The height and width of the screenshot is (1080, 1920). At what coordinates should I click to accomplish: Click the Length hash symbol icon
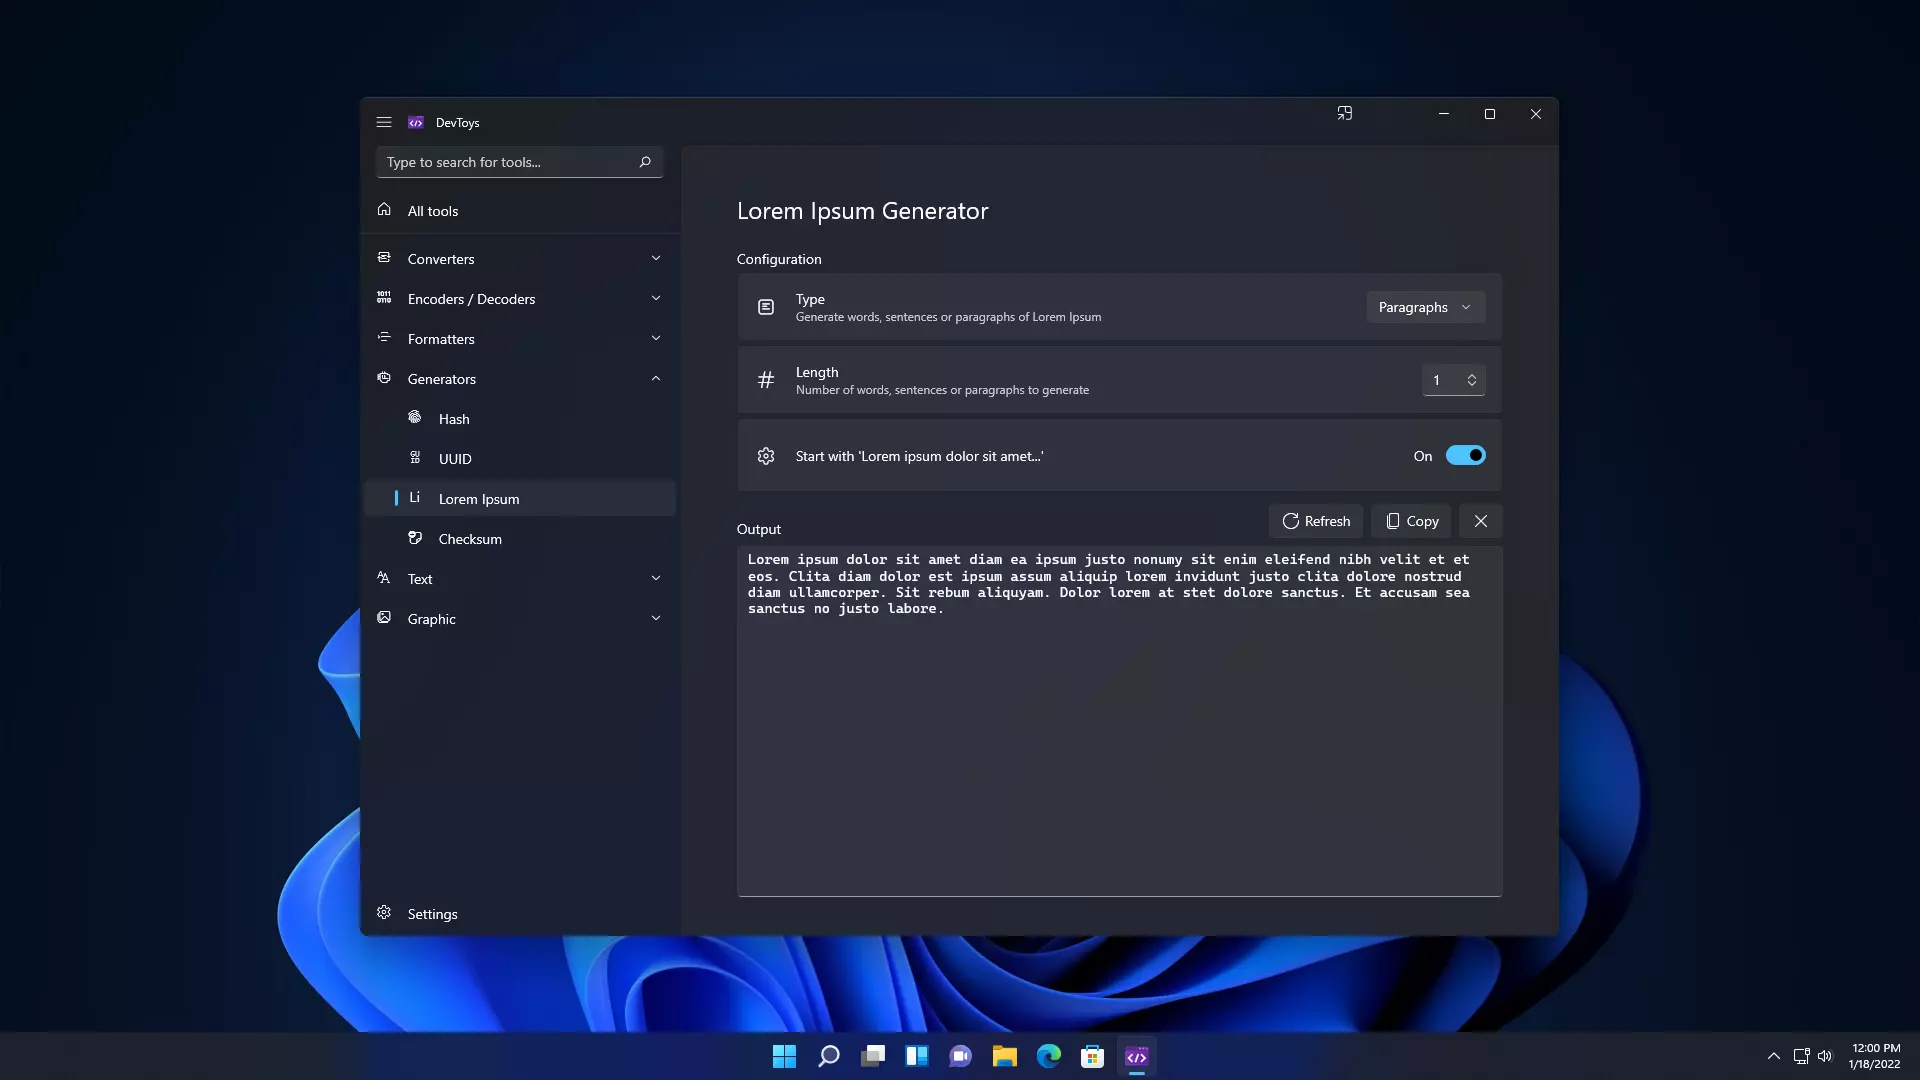[766, 380]
